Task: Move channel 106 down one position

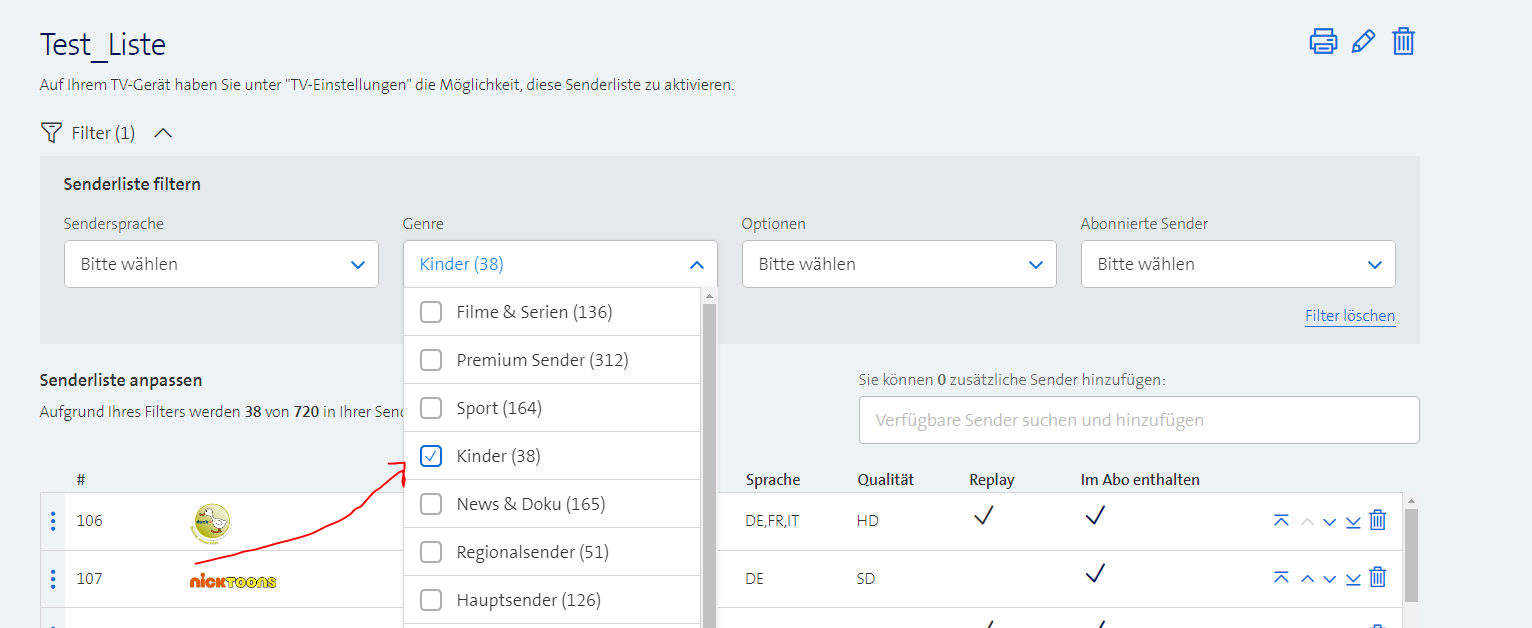Action: 1329,521
